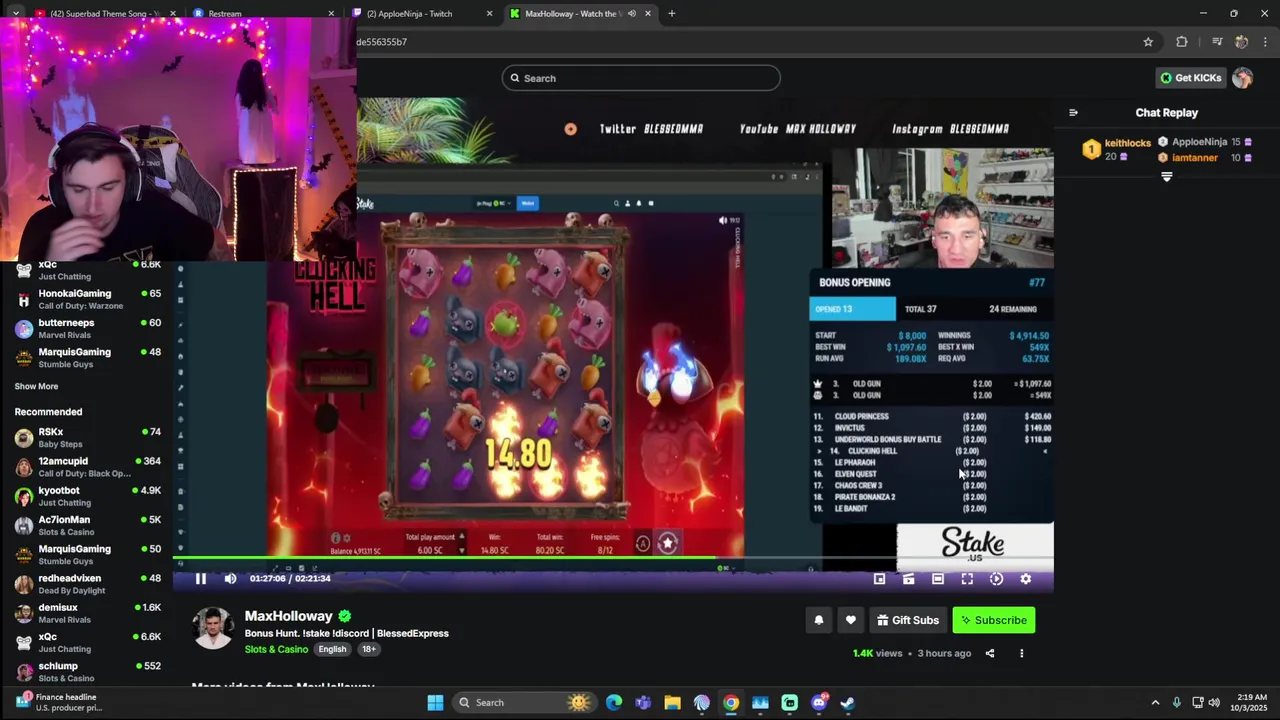Select iamtanner in the gift leaderboard
The image size is (1280, 720).
coord(1193,158)
